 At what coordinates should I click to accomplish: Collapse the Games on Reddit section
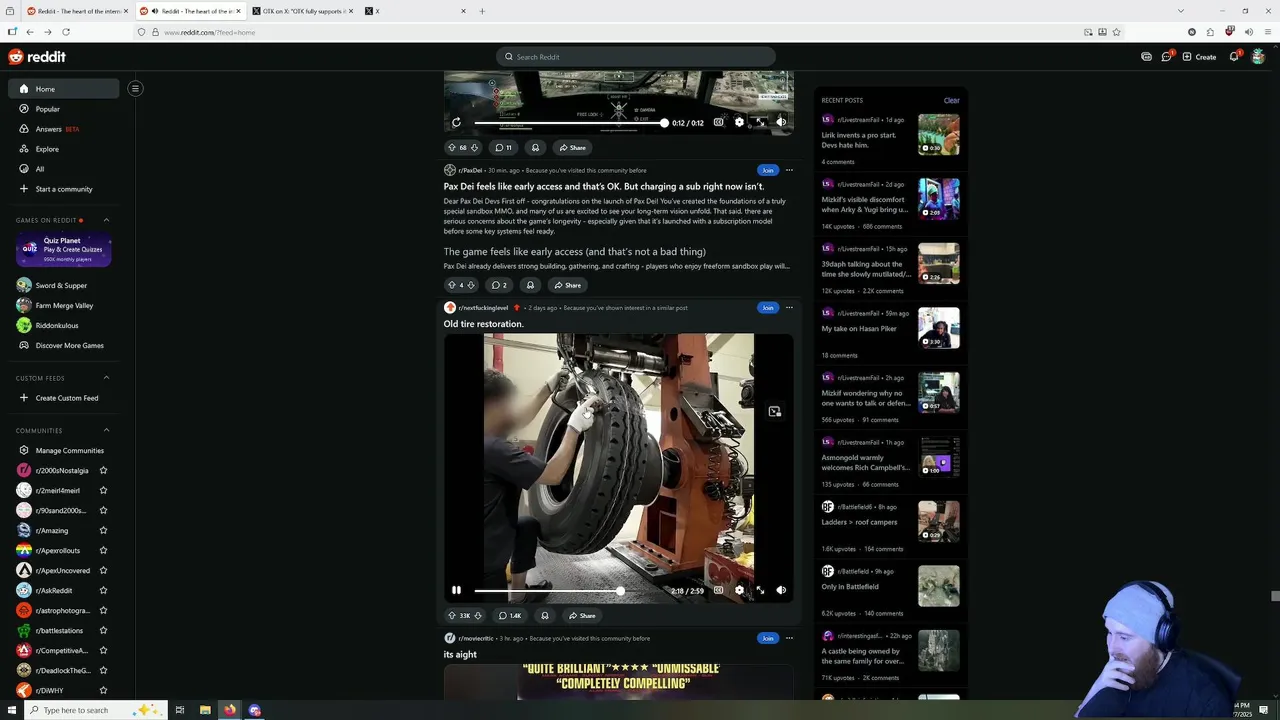[x=106, y=220]
